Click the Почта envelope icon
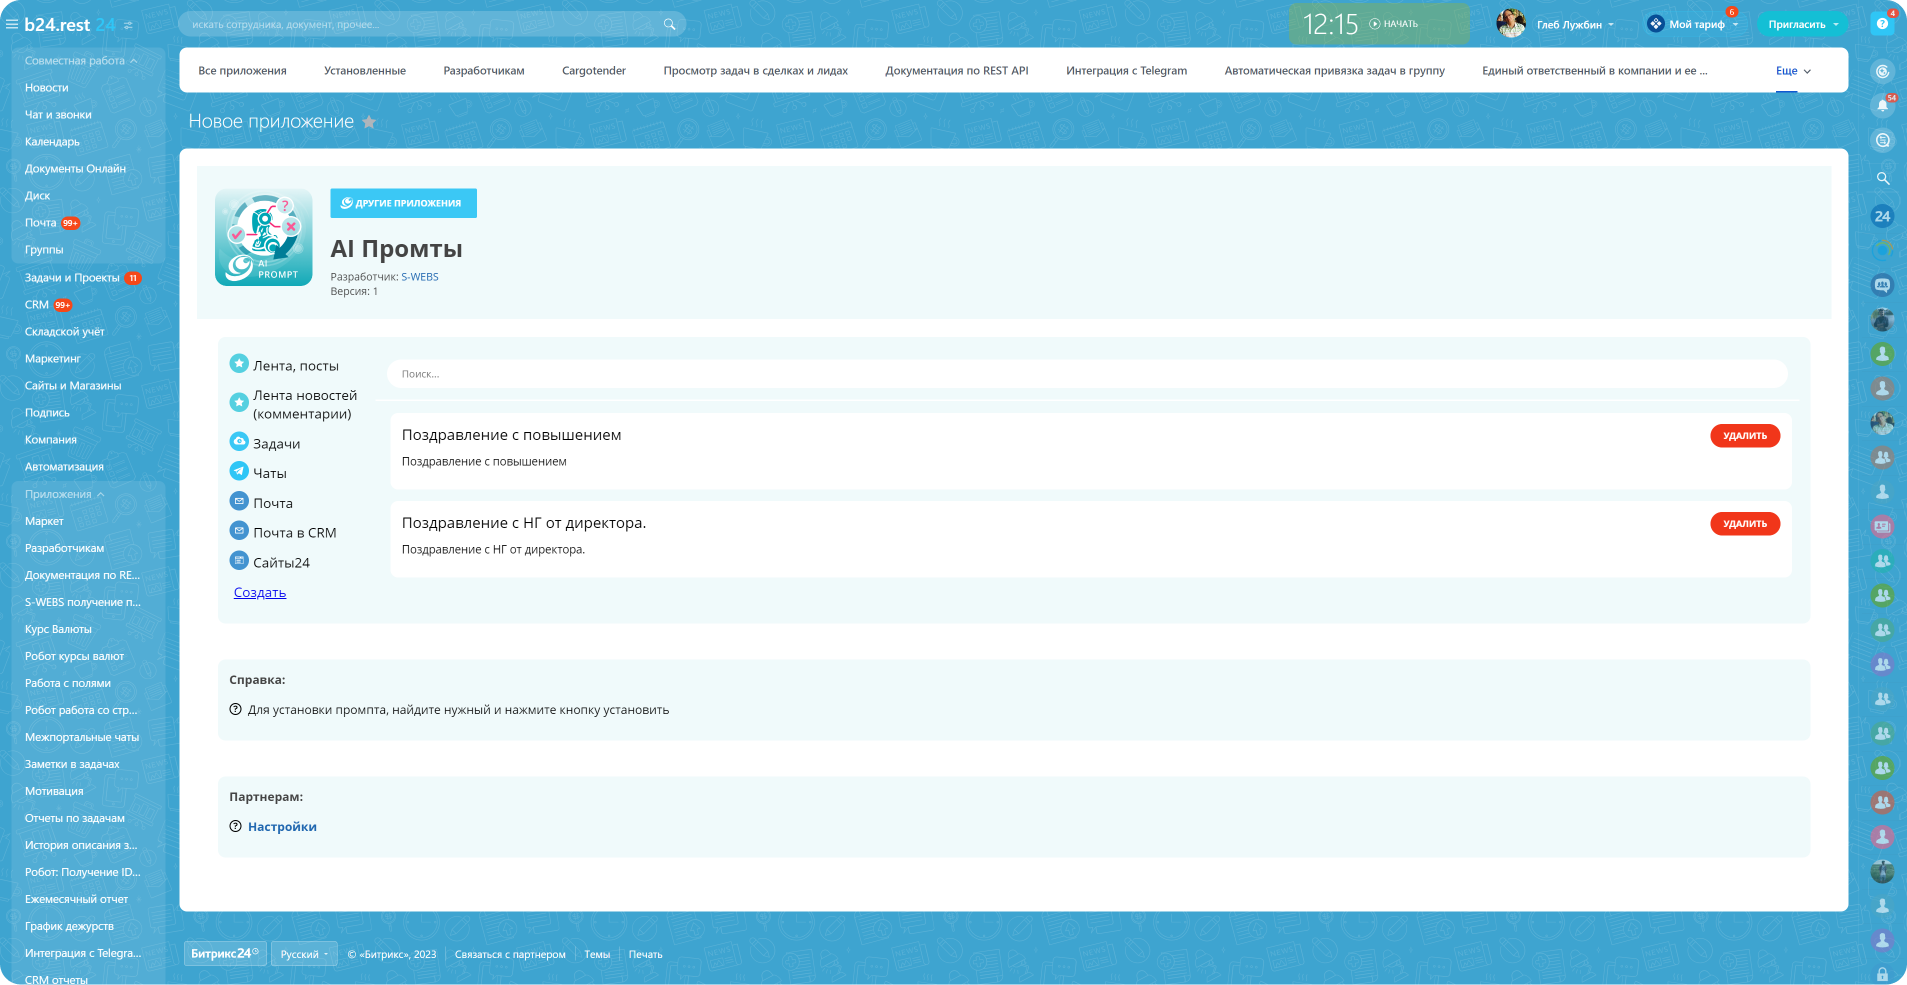Viewport: 1907px width, 985px height. pos(239,501)
